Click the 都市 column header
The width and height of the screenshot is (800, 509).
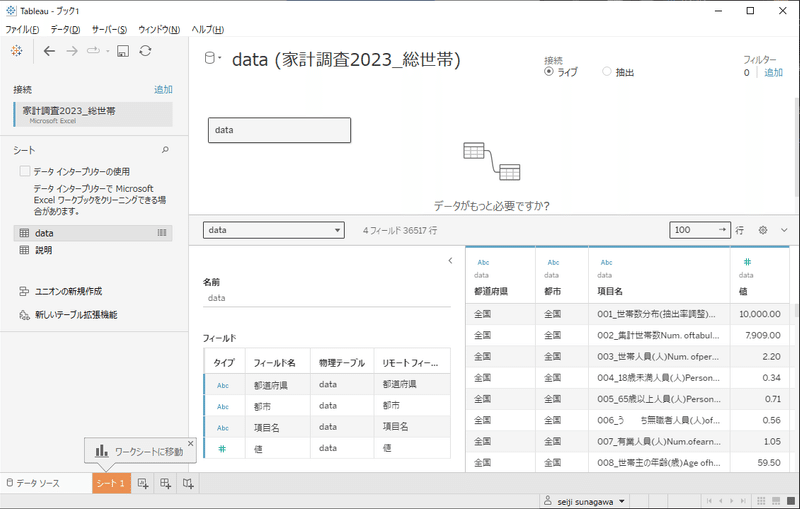point(553,291)
